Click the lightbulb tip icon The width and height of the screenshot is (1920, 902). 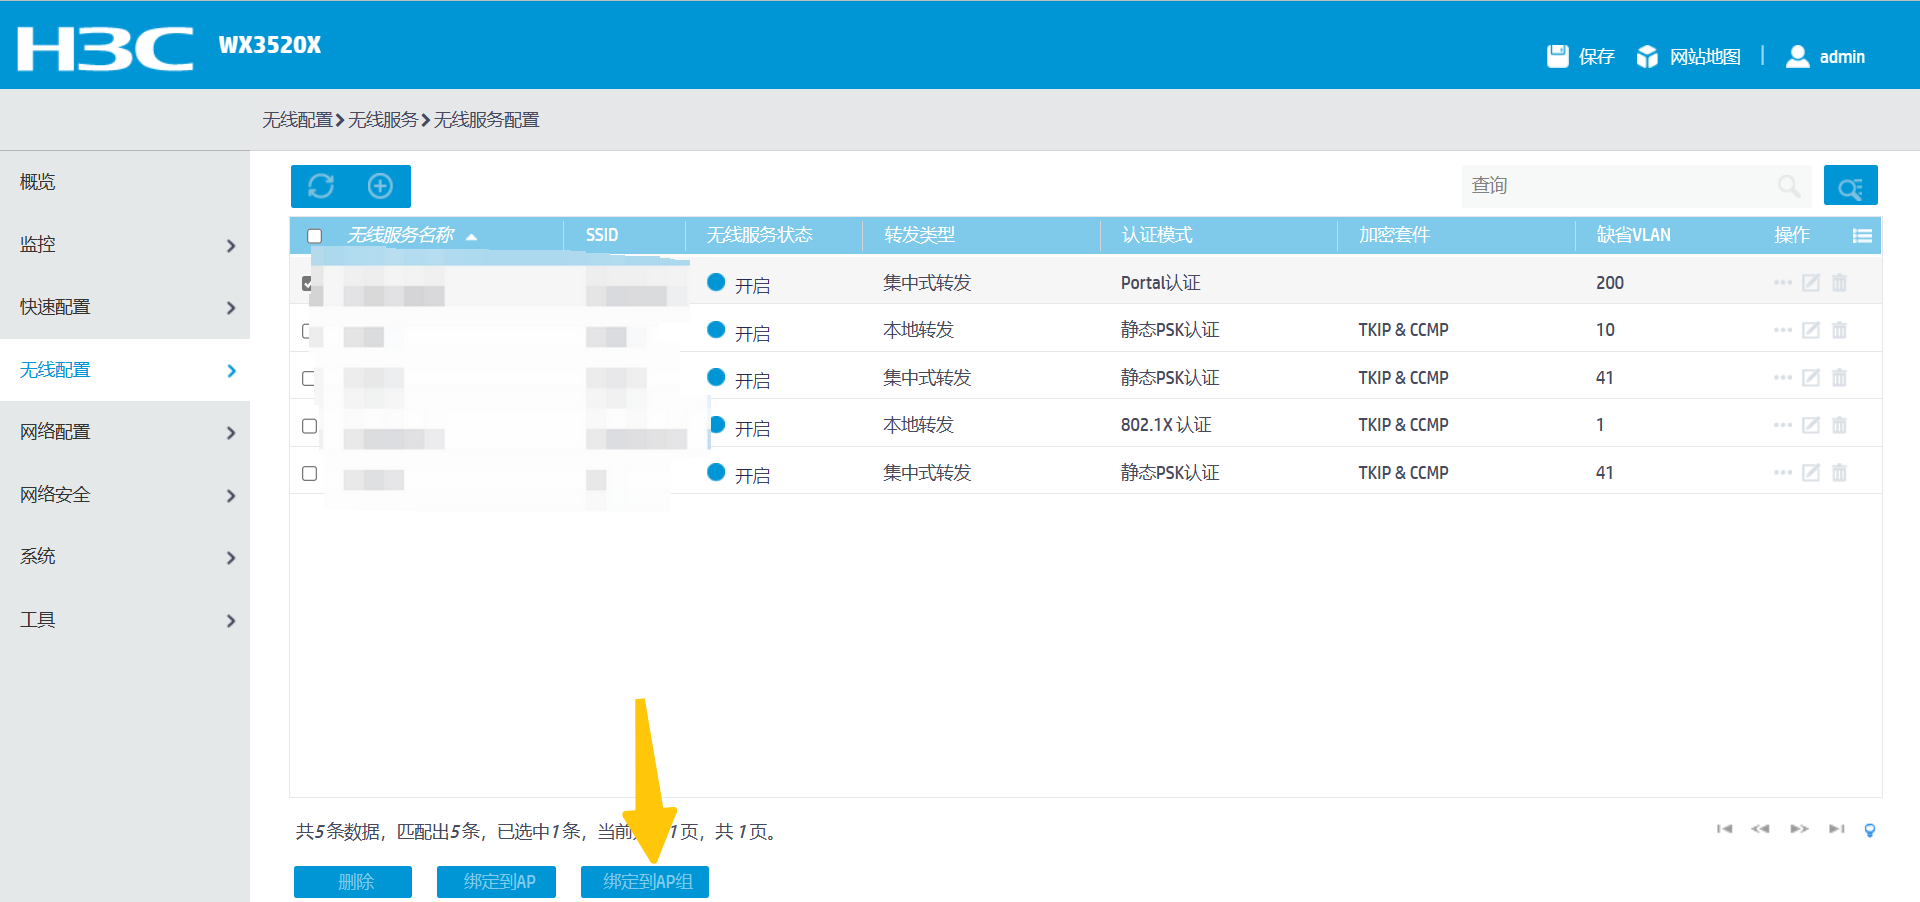[1870, 830]
